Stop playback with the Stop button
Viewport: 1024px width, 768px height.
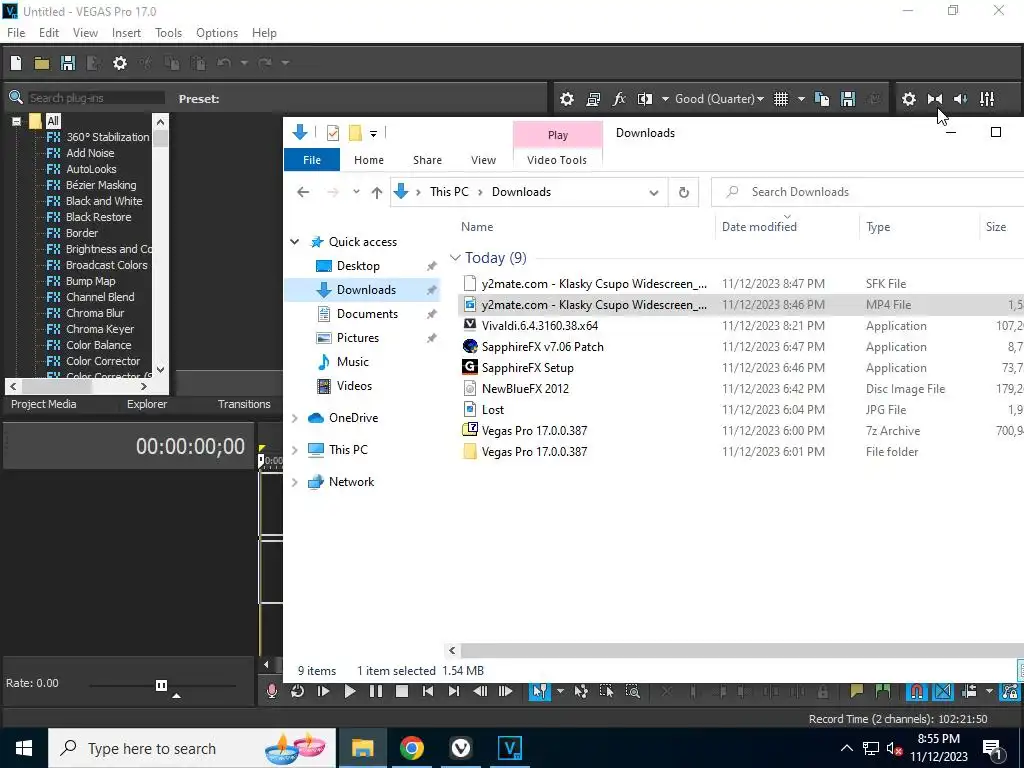[402, 691]
